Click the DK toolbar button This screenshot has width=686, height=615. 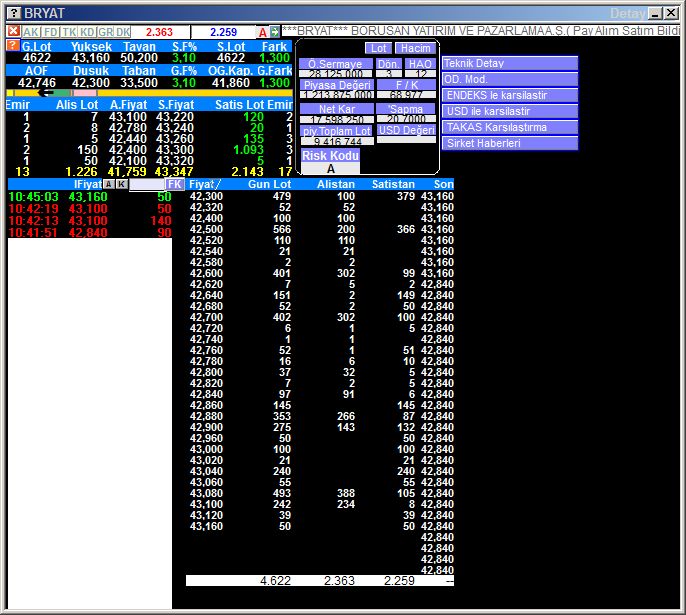click(x=123, y=32)
